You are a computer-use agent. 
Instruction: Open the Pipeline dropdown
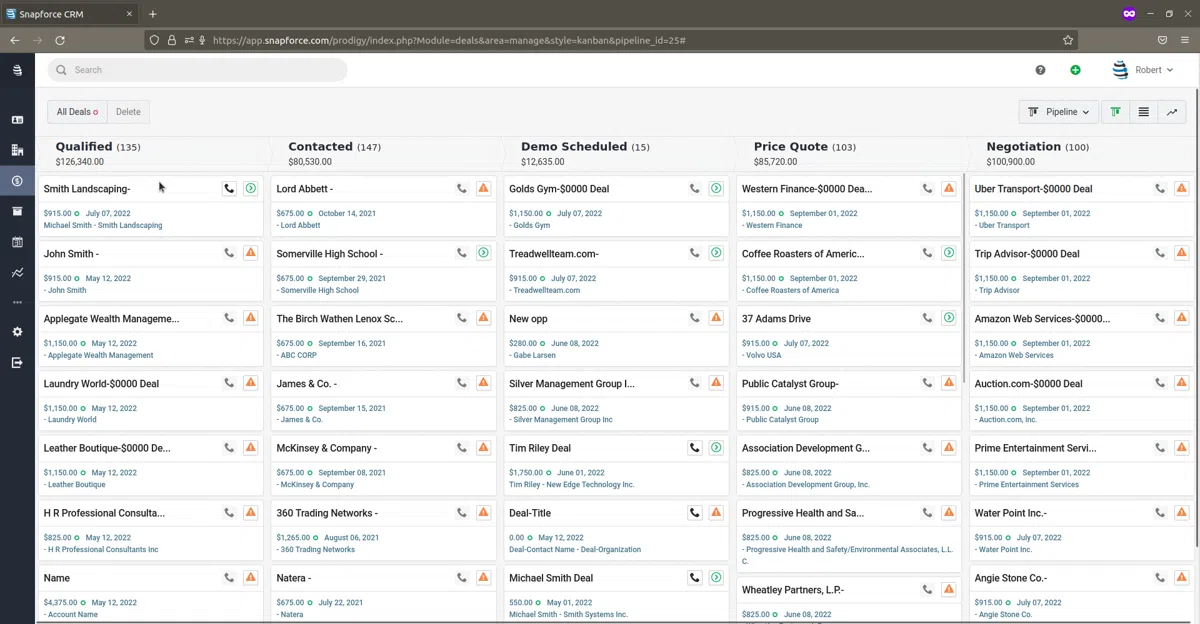(x=1058, y=112)
